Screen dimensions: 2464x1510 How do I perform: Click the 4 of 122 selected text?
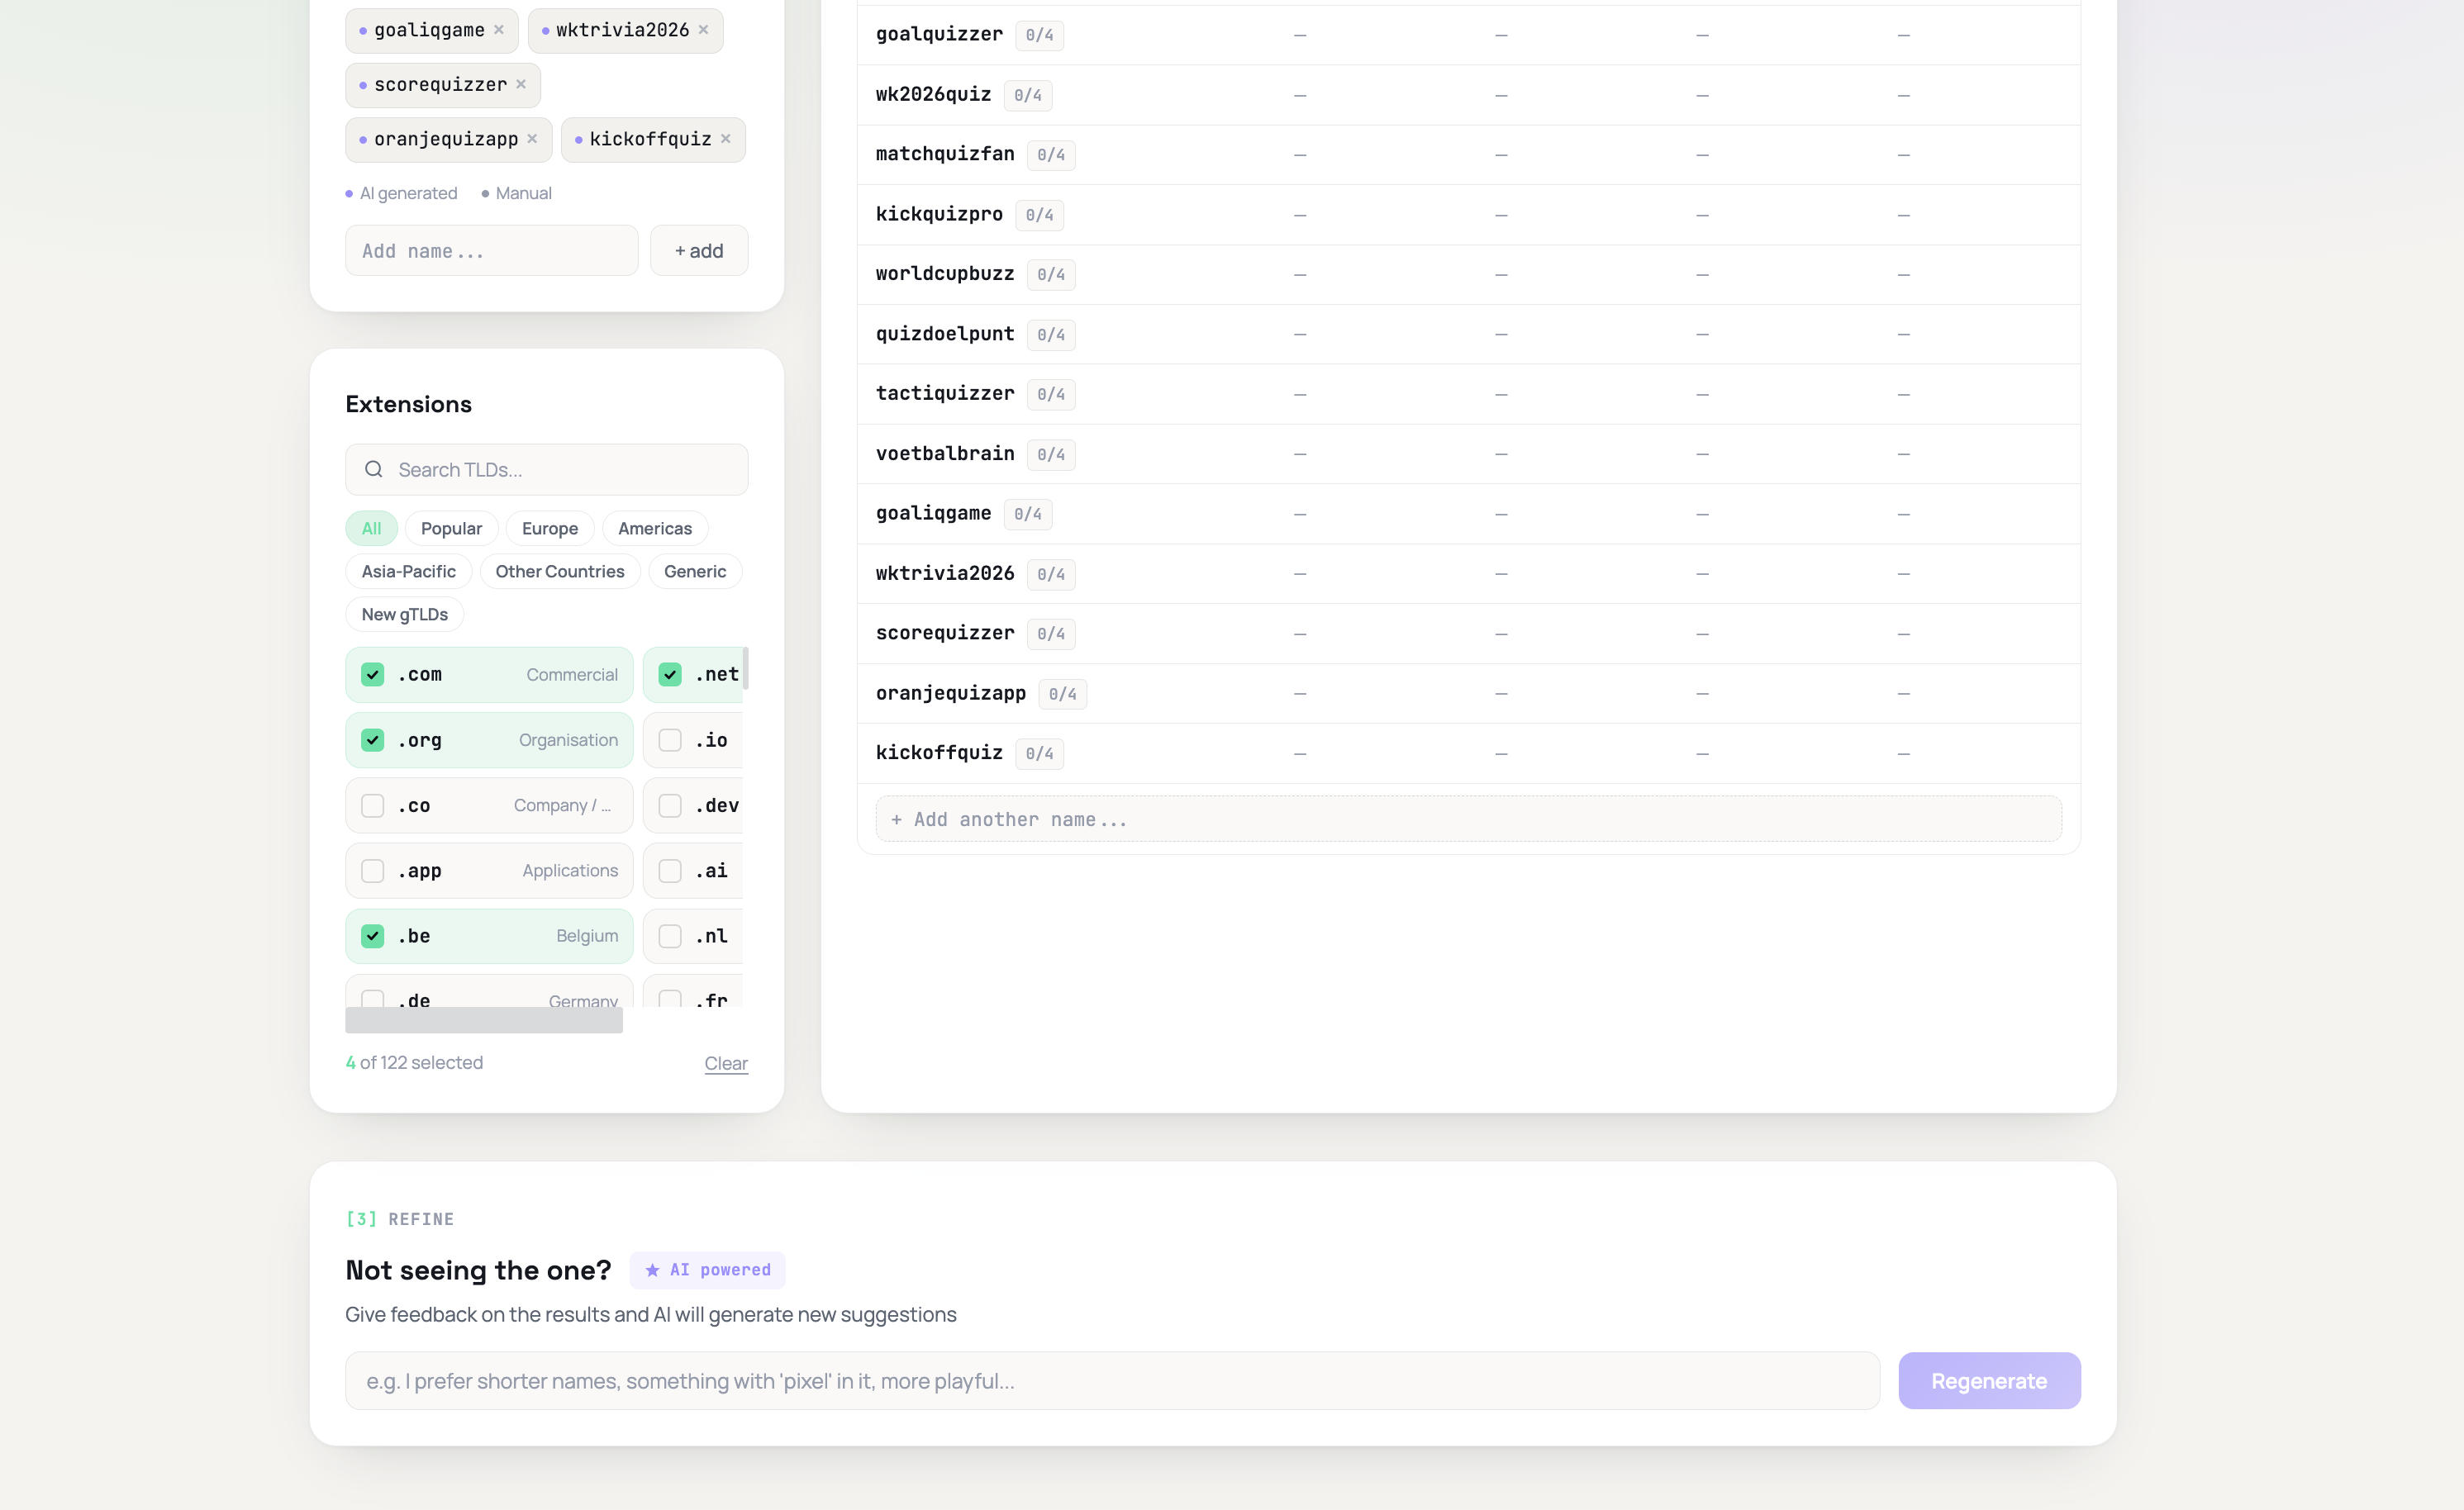click(414, 1063)
